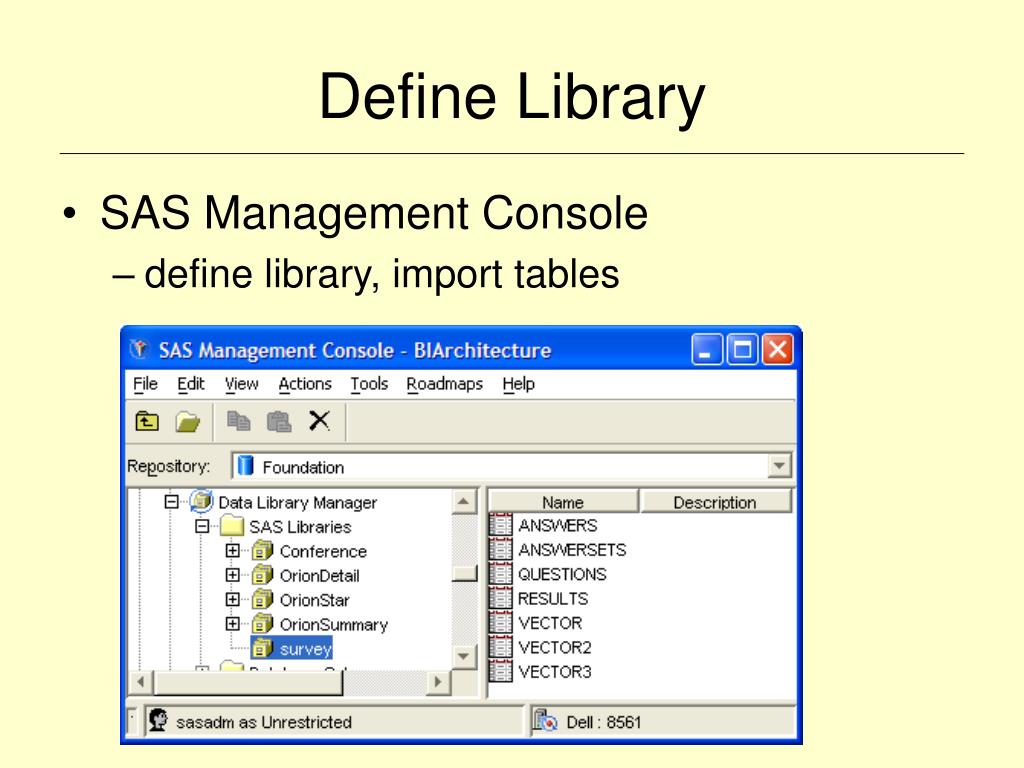1024x768 pixels.
Task: Click the Dell : 8561 status text
Action: [x=603, y=722]
